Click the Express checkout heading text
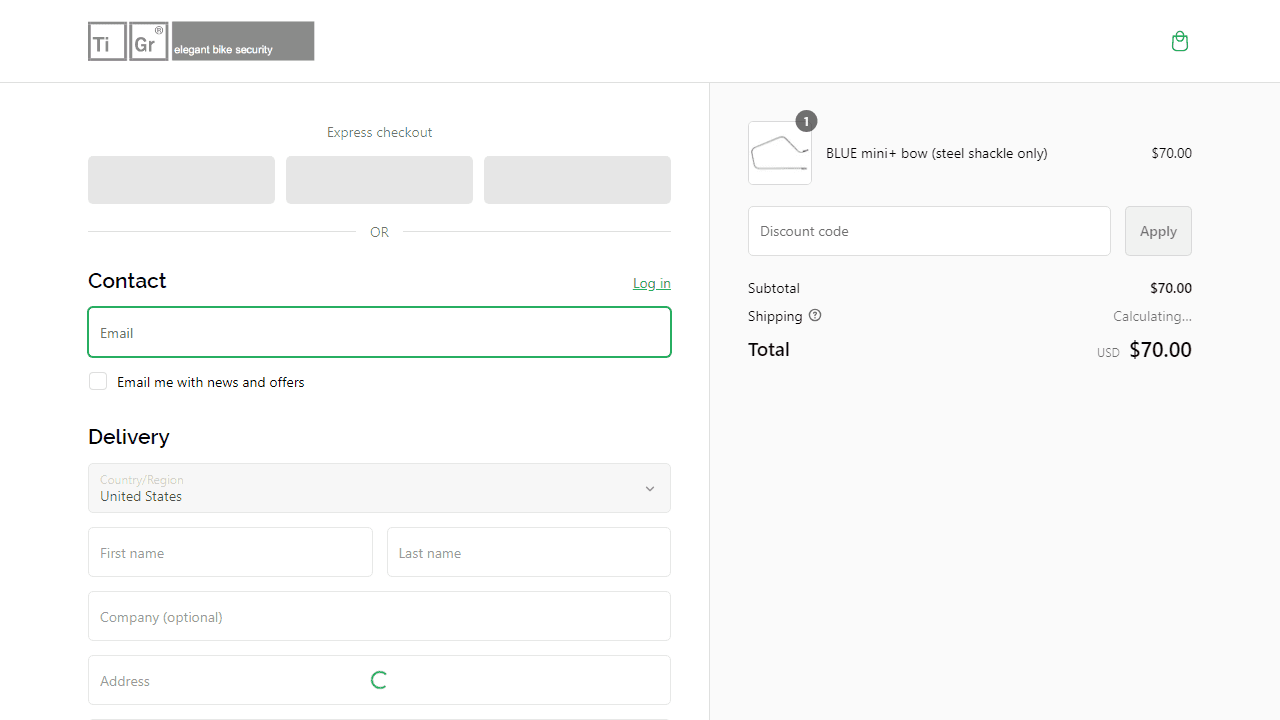Viewport: 1280px width, 720px height. (379, 132)
